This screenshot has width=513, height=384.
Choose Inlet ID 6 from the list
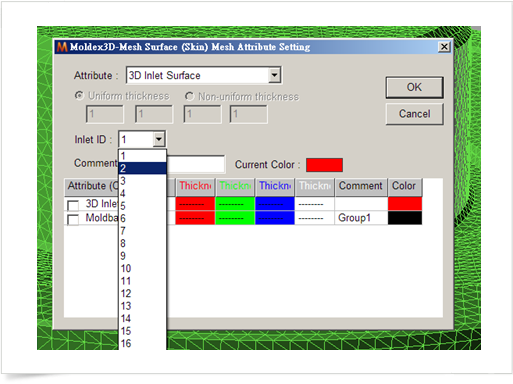tap(142, 218)
